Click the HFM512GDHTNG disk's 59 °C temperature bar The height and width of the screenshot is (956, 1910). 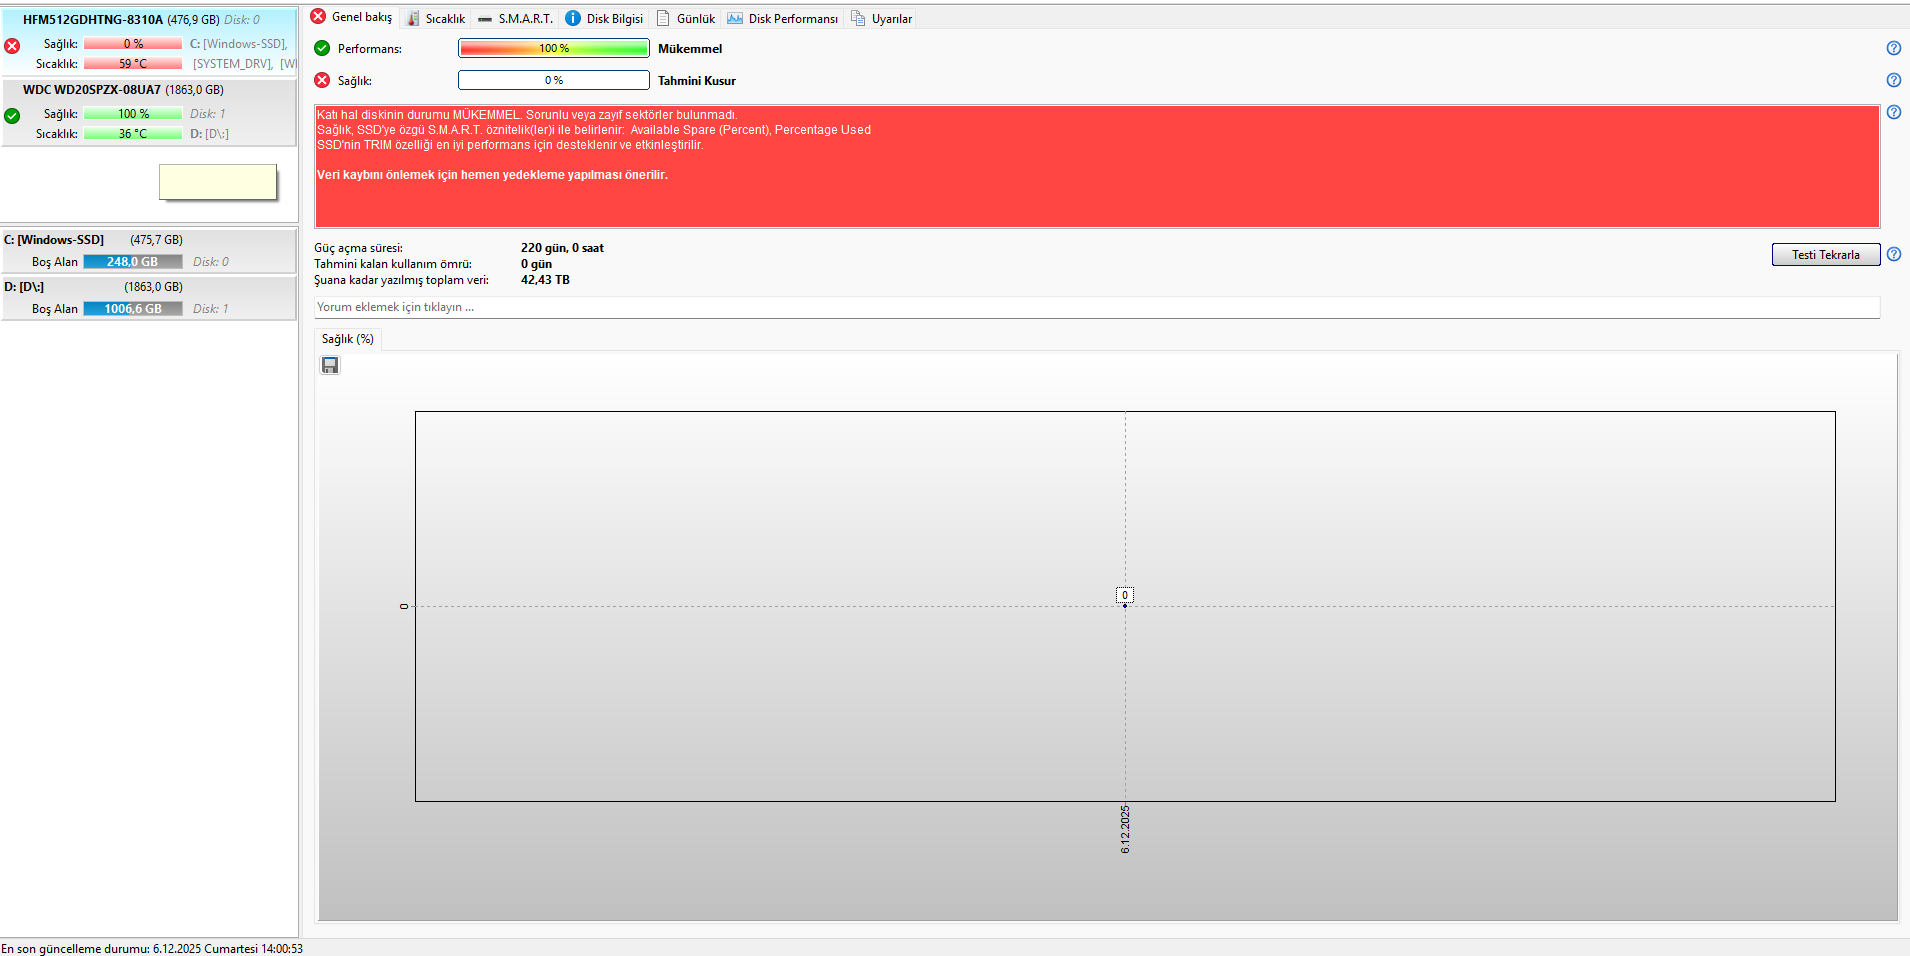133,64
